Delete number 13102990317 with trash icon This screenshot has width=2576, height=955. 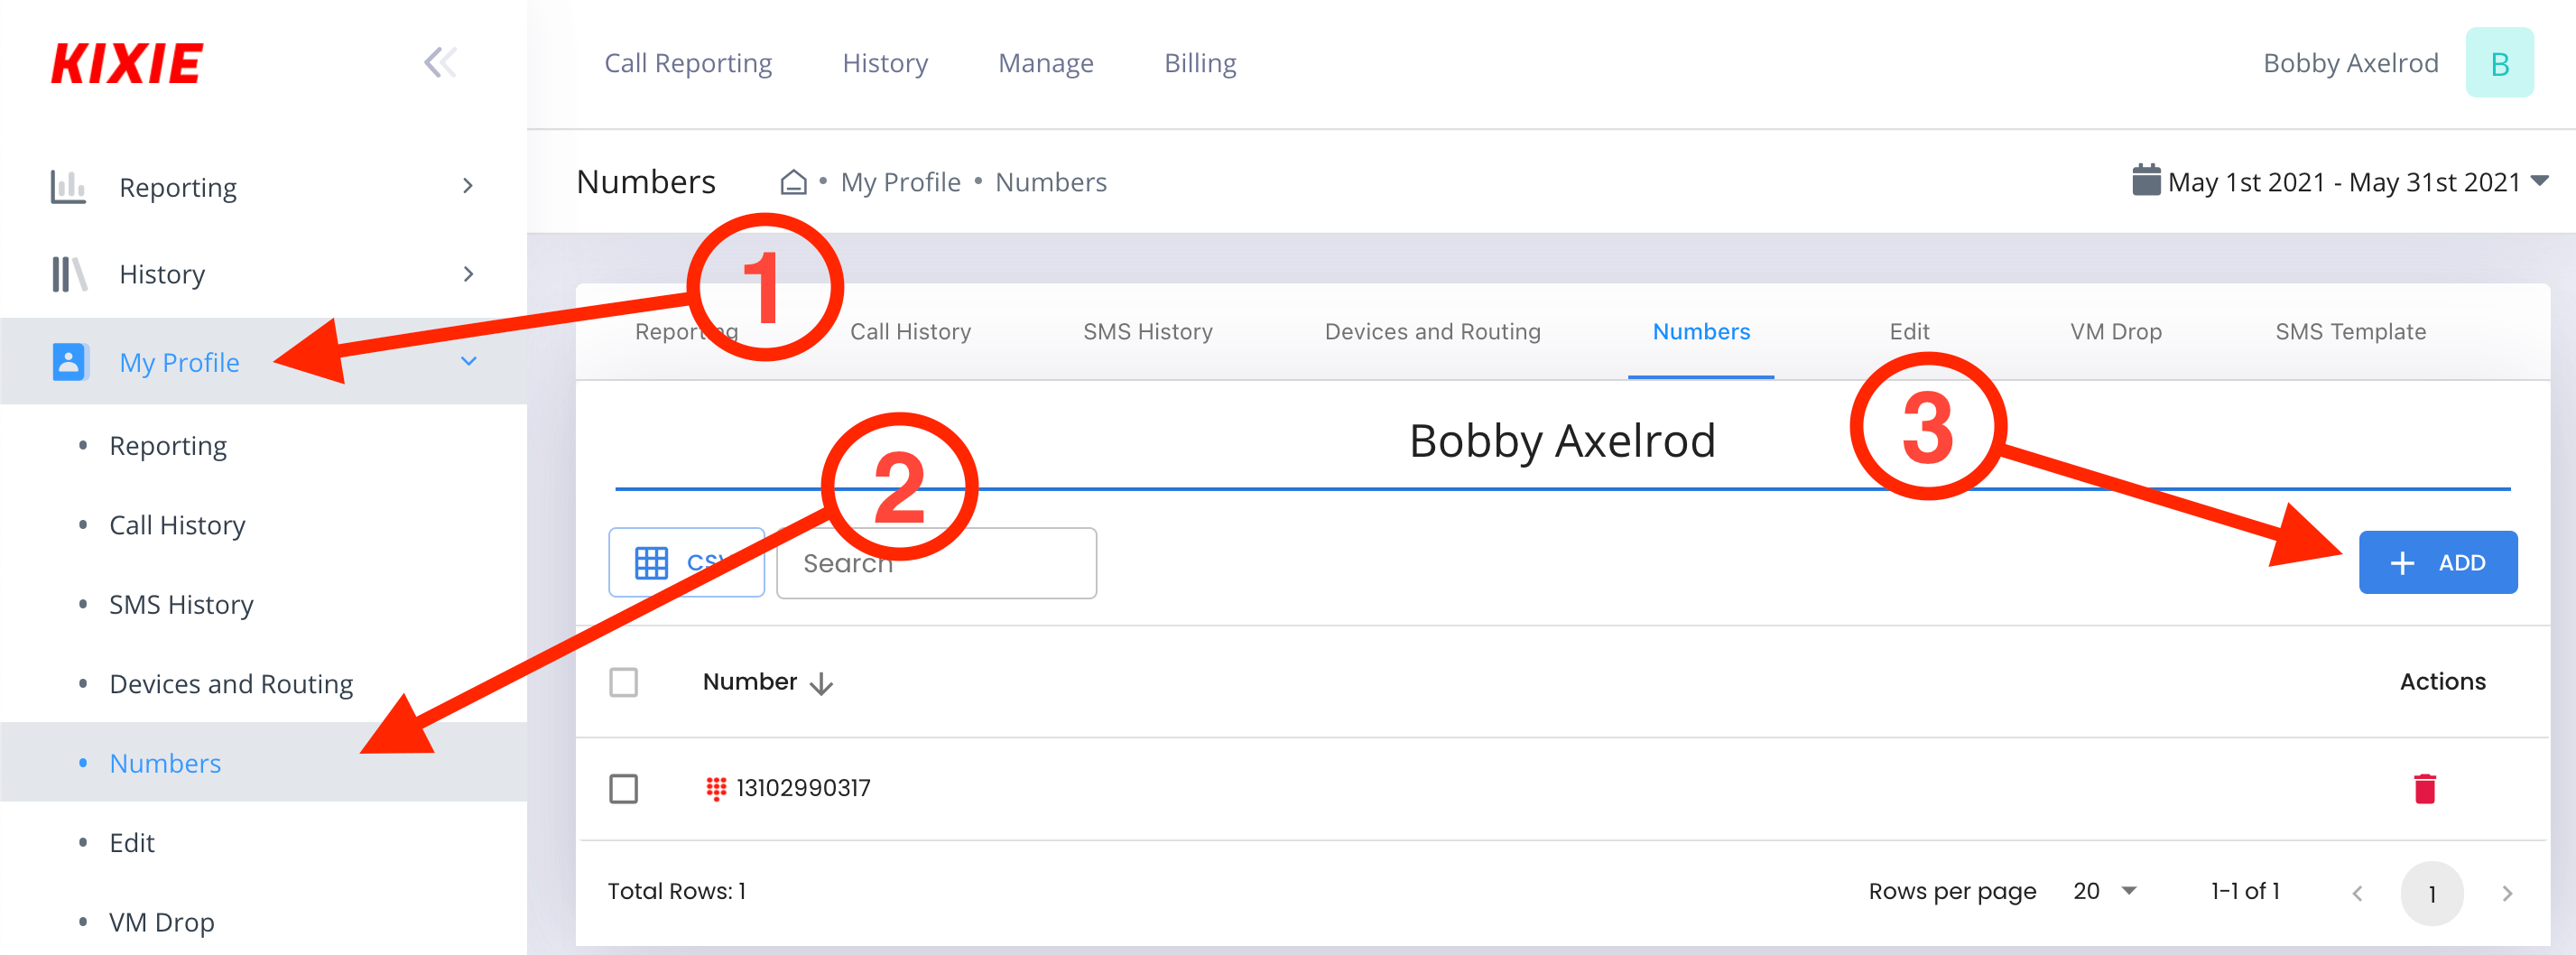click(2424, 789)
